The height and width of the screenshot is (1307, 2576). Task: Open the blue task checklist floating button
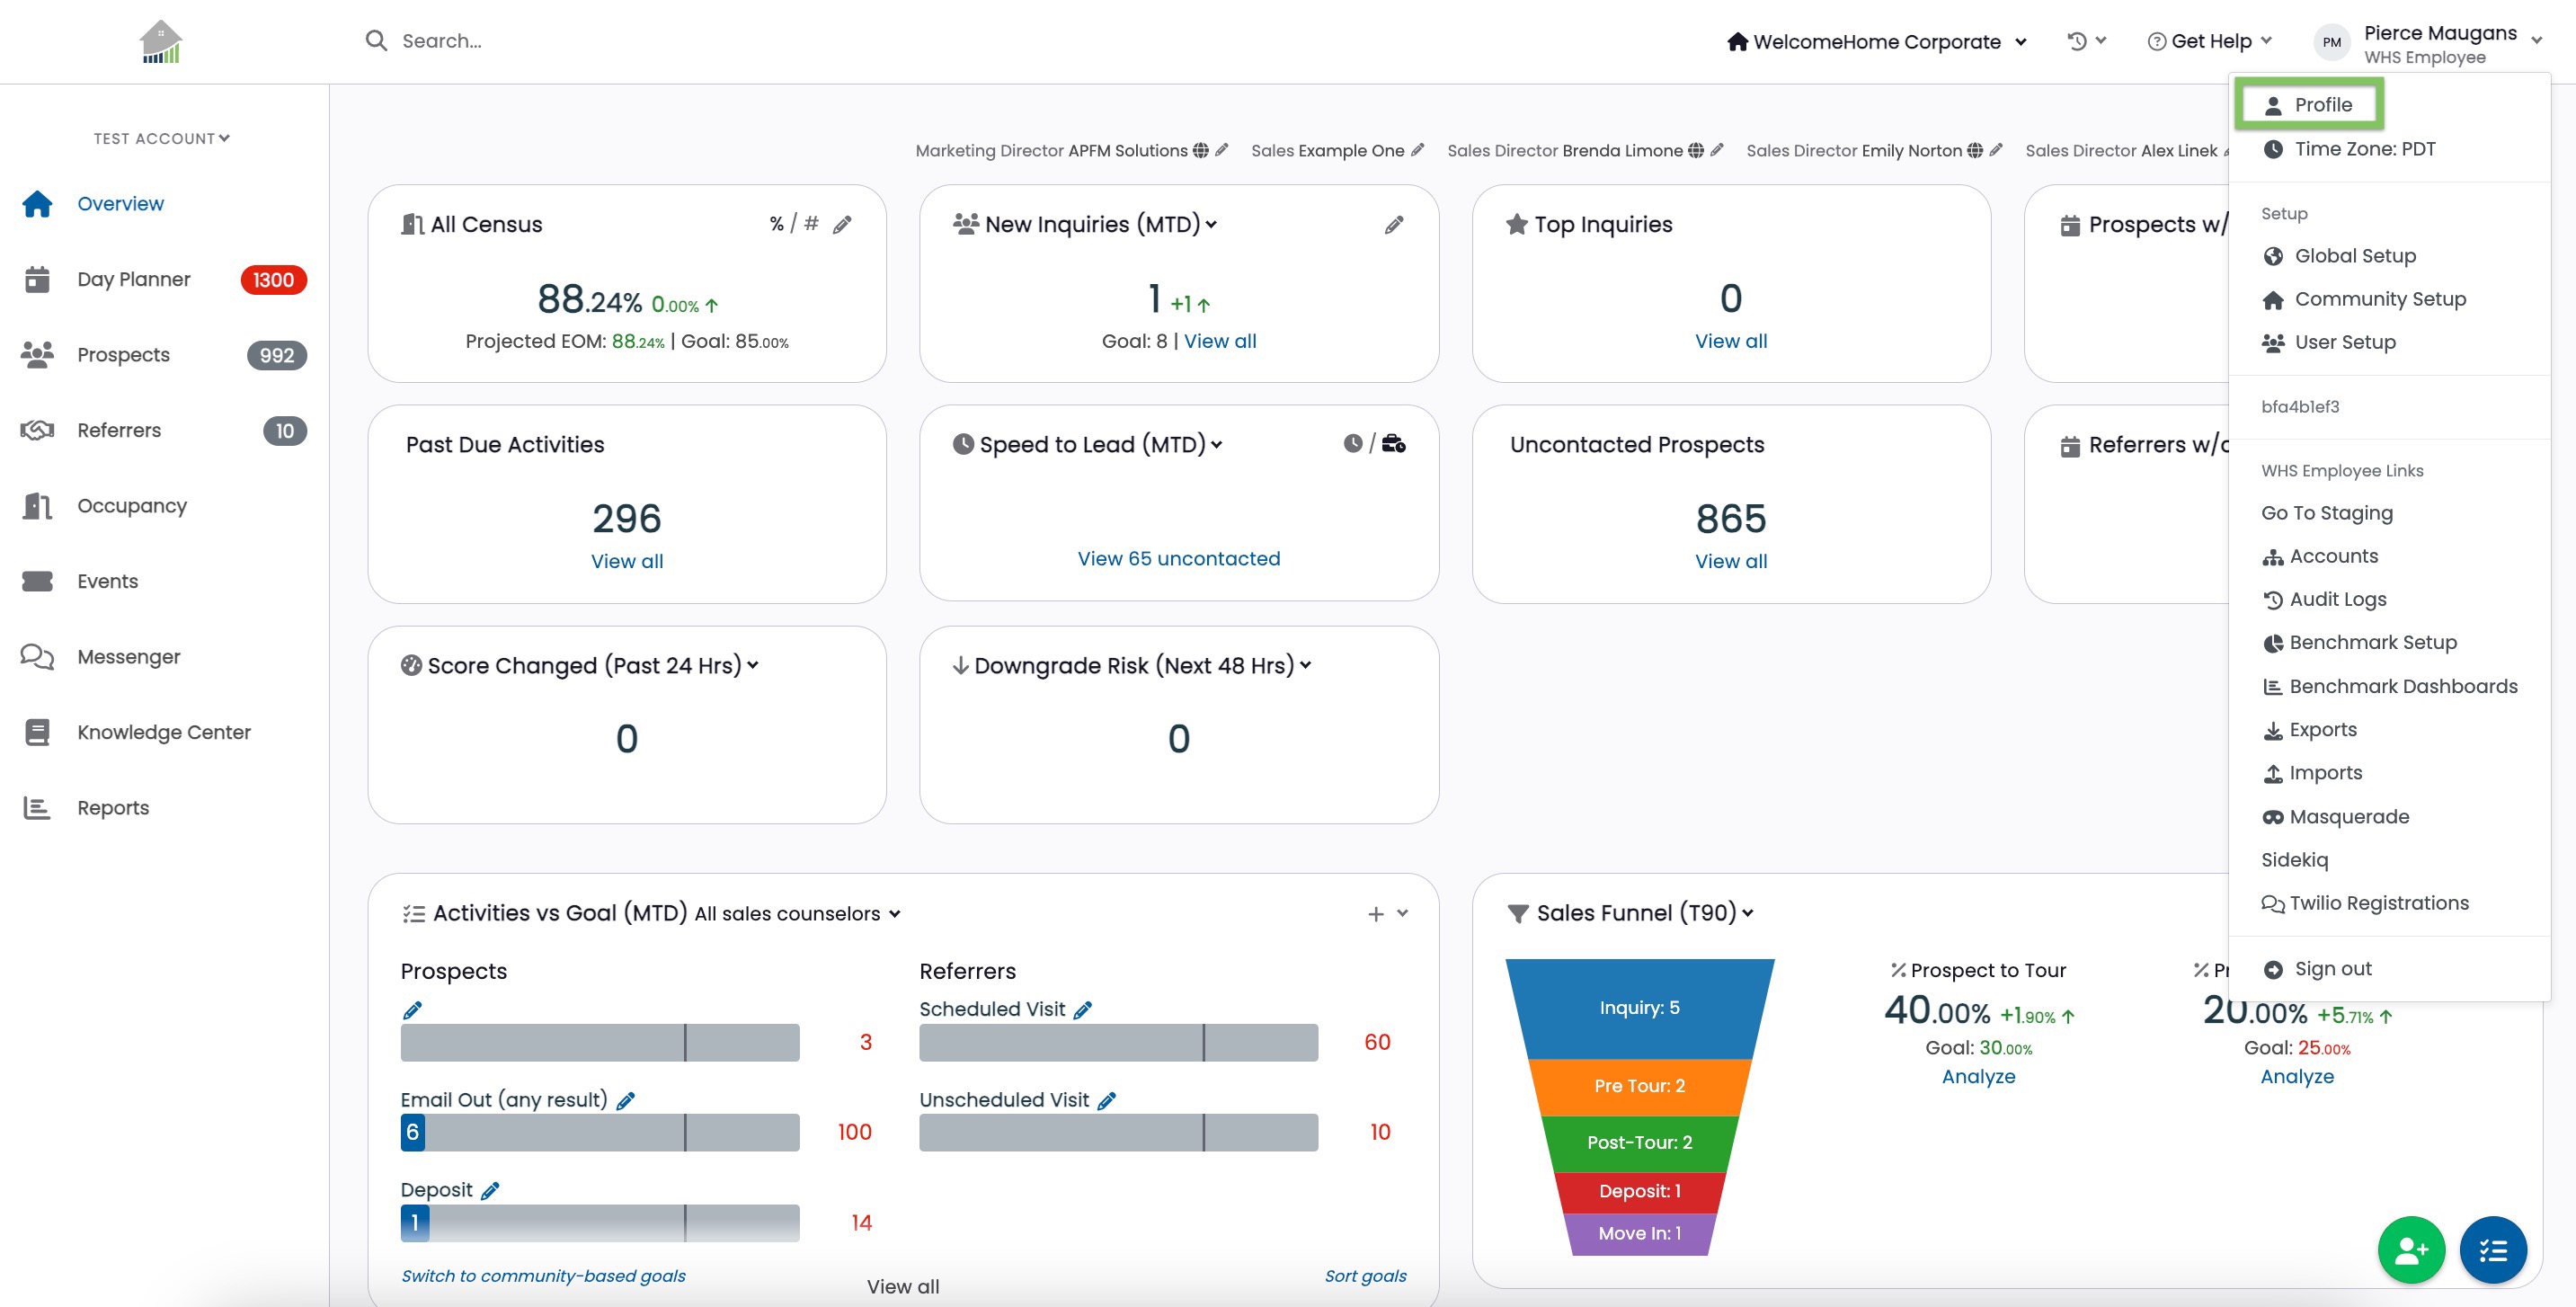coord(2492,1249)
